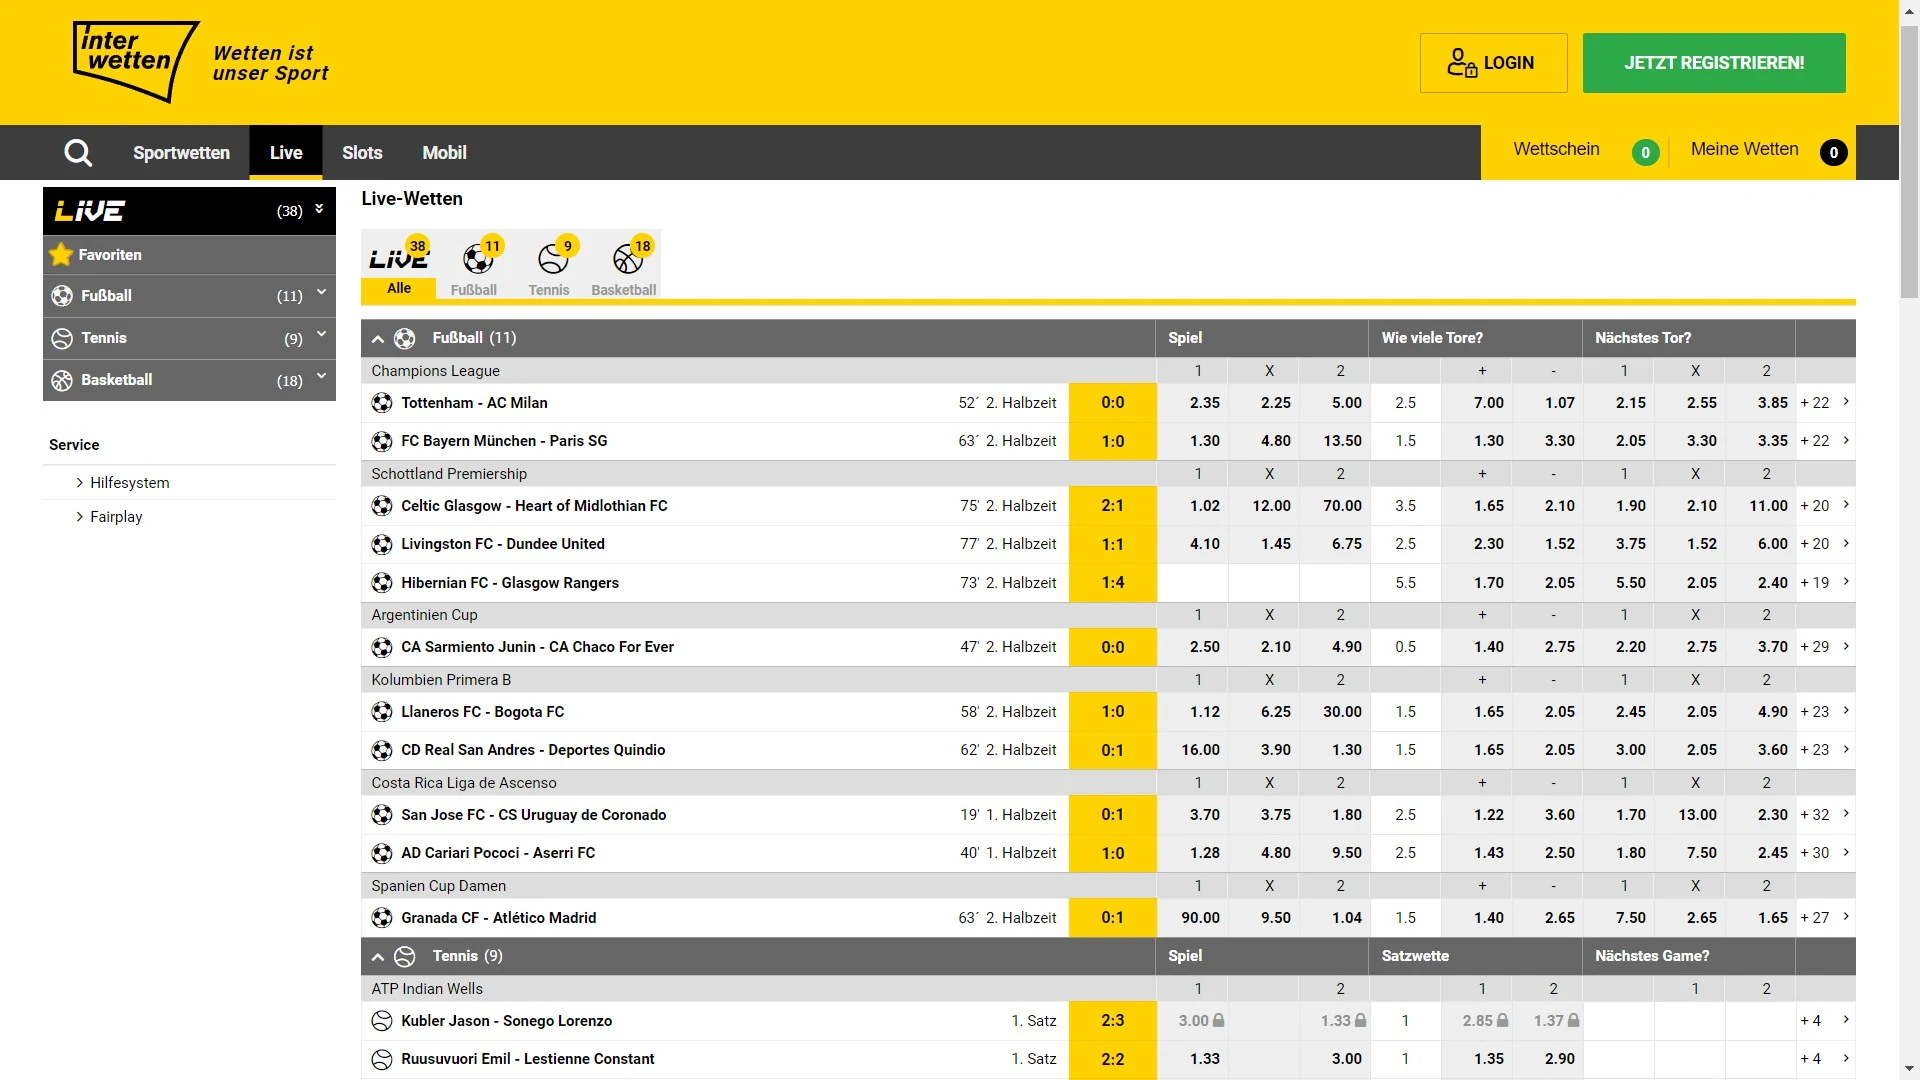Click ball icon beside Granada CF - Atlético Madrid
The image size is (1920, 1080).
(382, 918)
